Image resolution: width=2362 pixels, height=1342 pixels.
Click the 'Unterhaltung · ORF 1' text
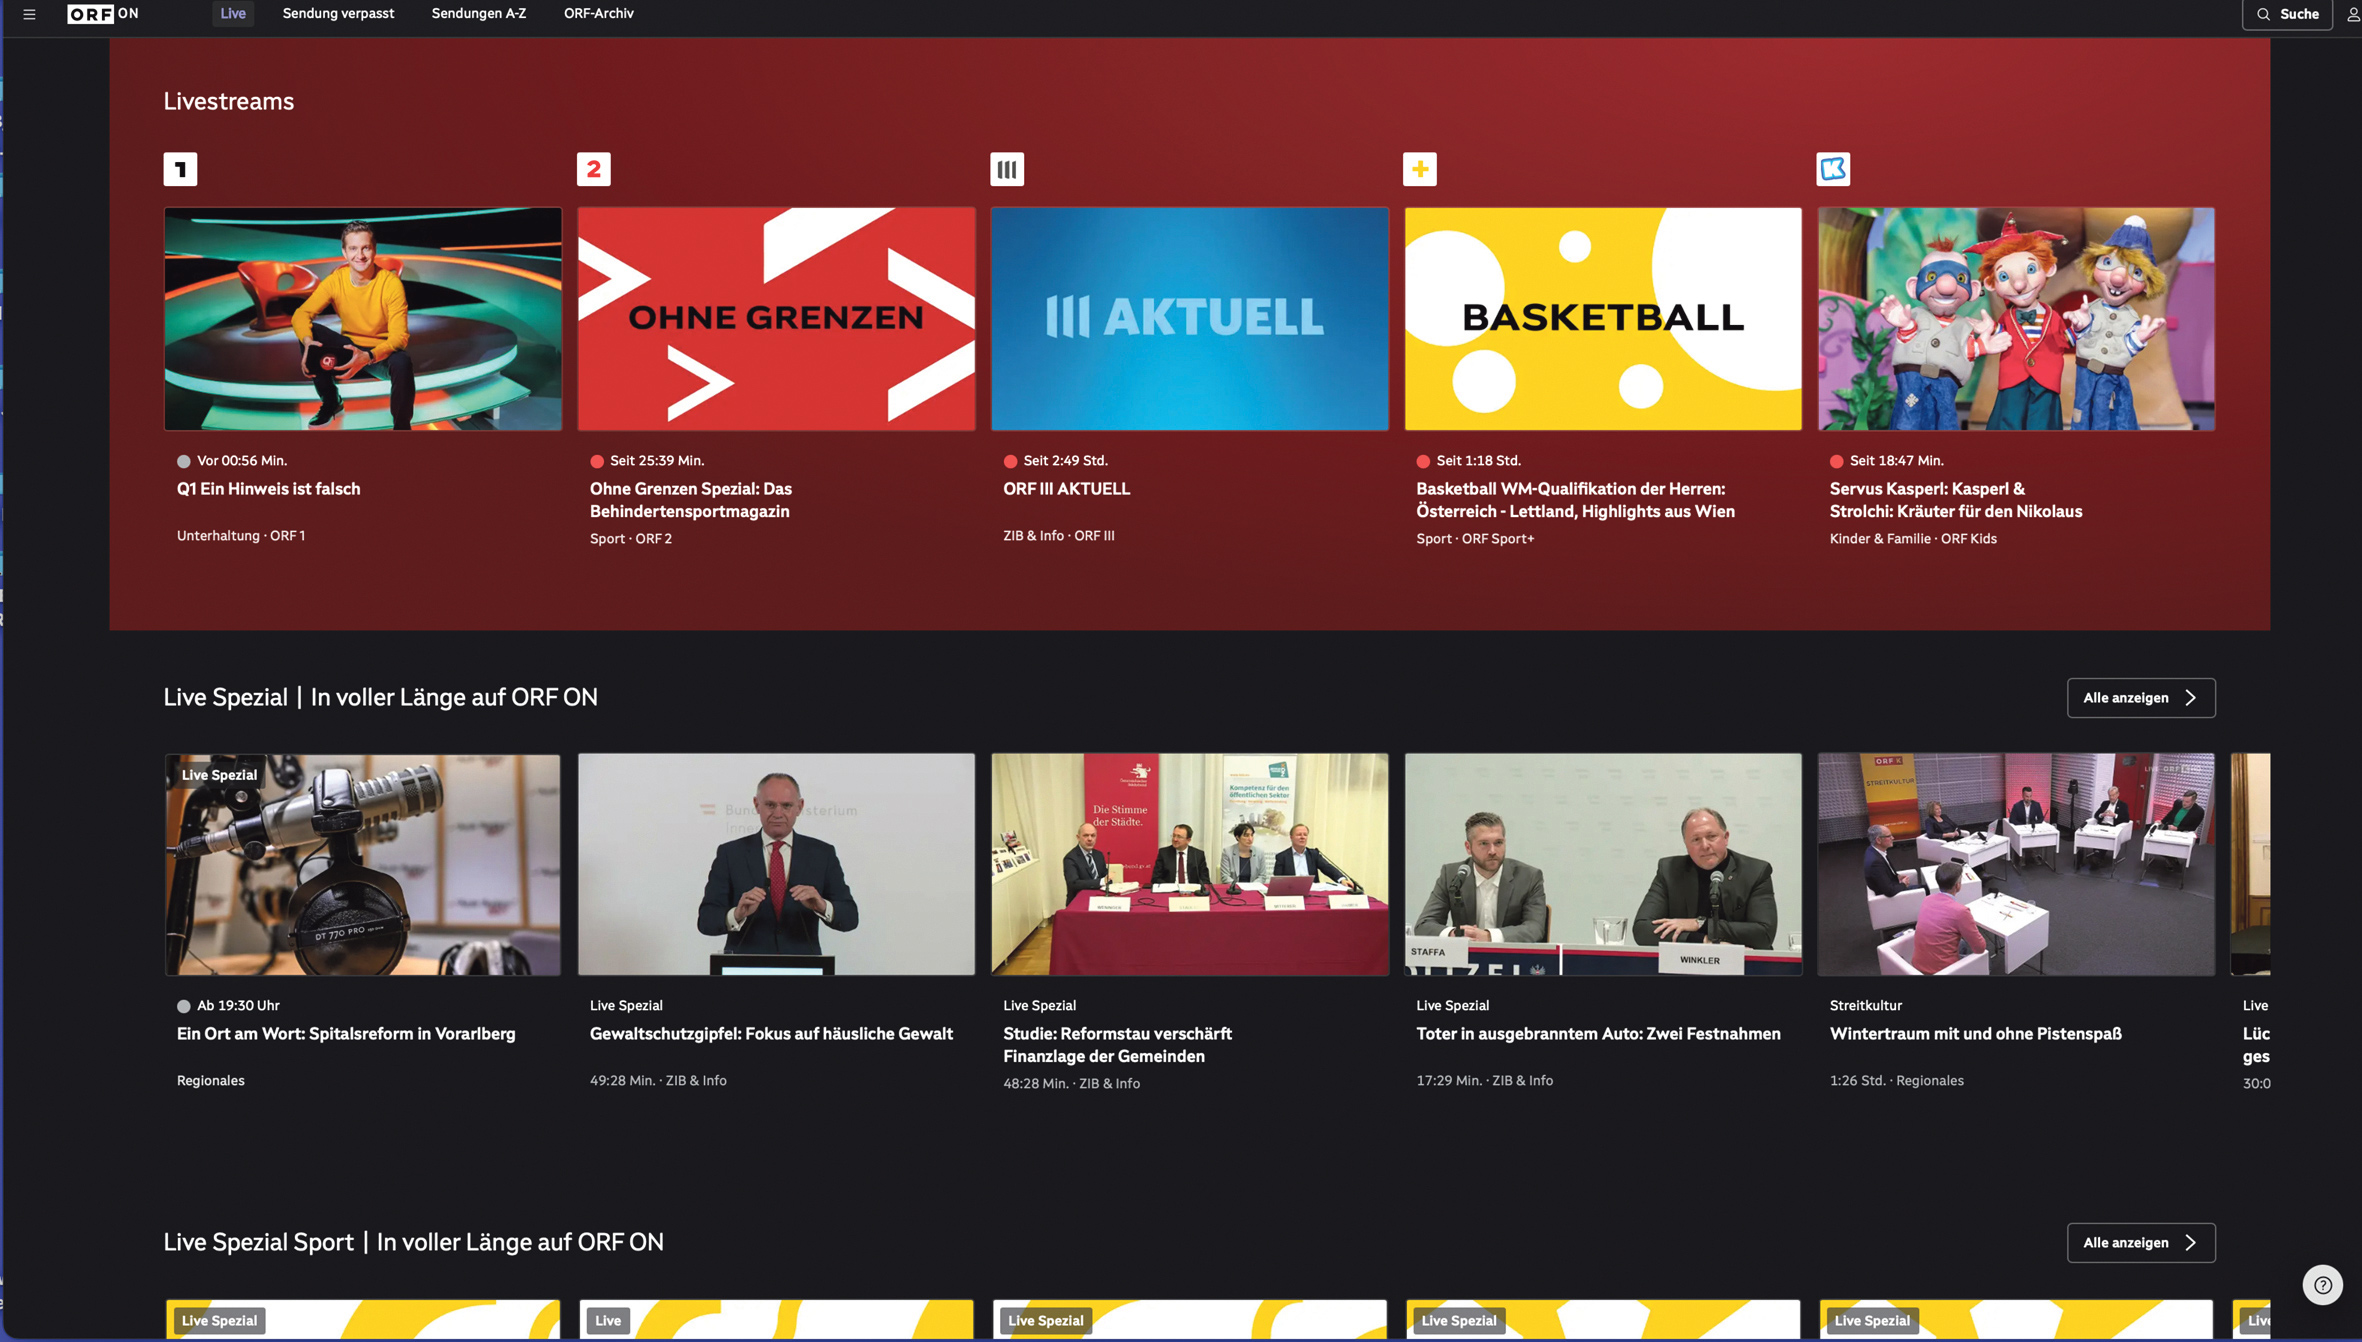[x=241, y=536]
